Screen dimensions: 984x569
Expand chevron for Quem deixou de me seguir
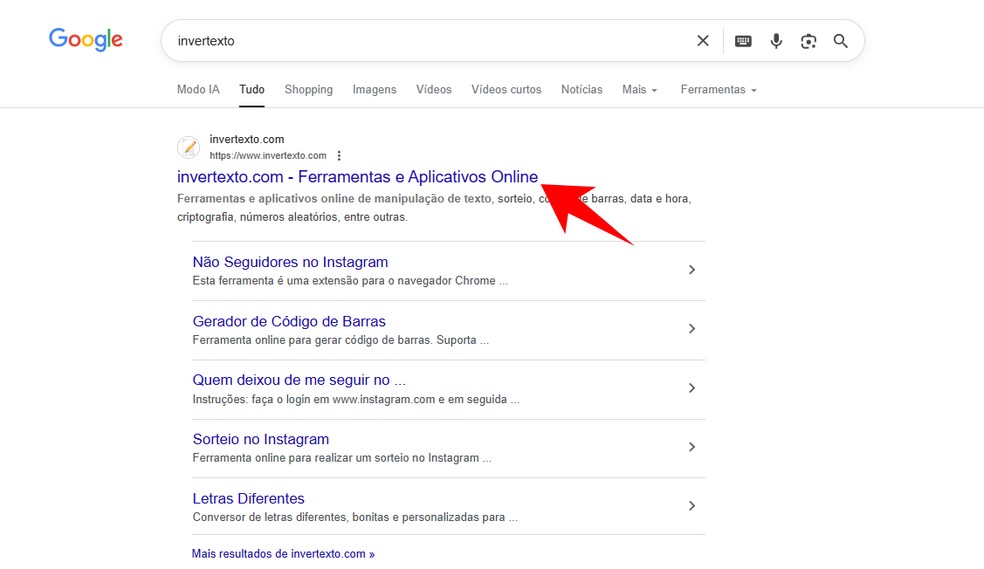692,388
